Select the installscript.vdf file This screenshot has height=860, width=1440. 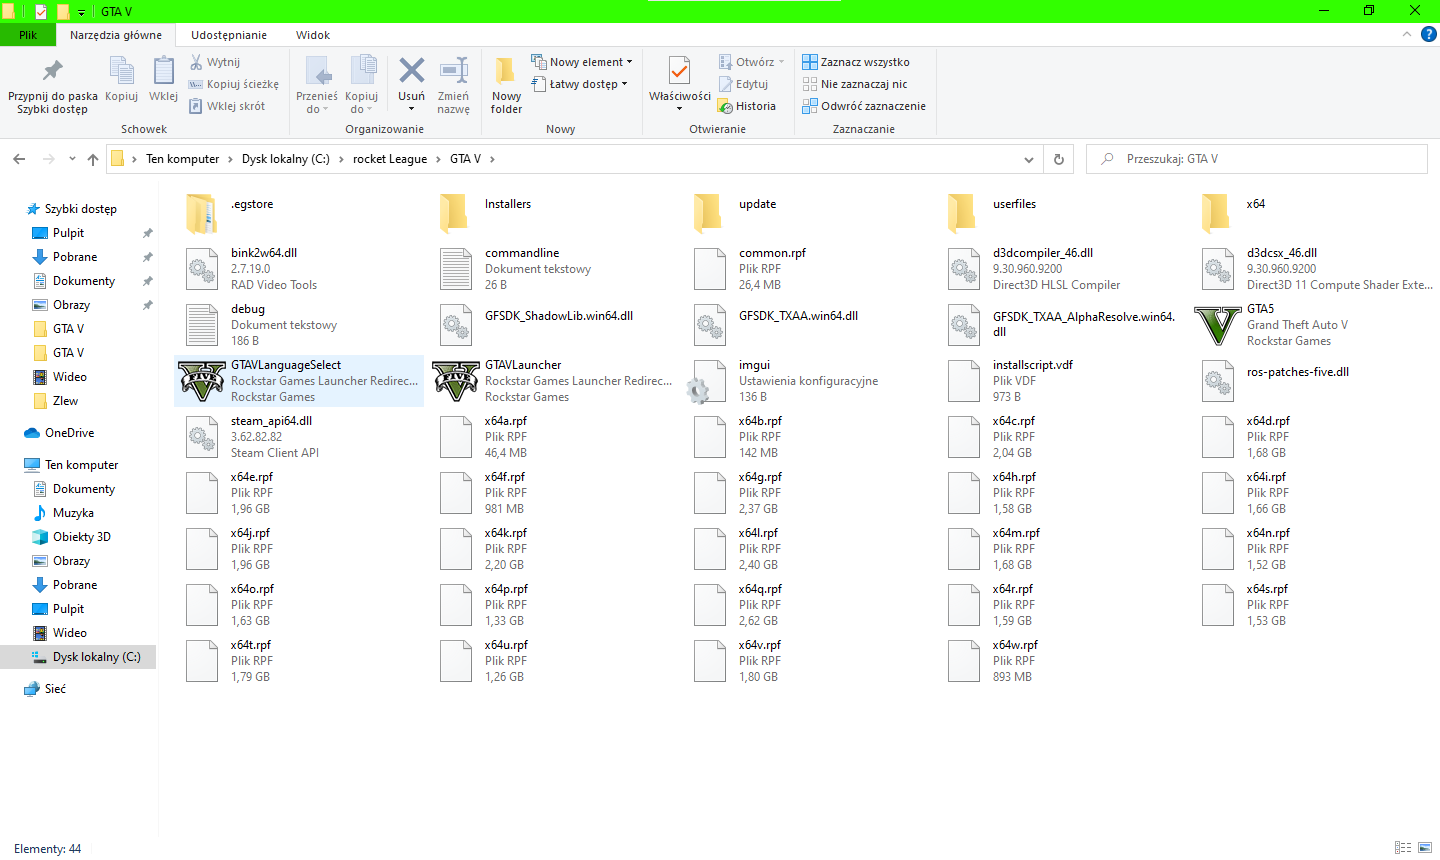pyautogui.click(x=1060, y=381)
